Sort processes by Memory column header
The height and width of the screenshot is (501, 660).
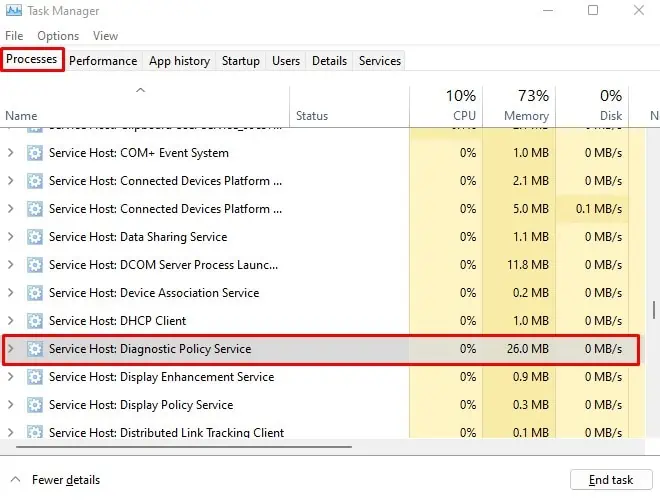[x=518, y=105]
